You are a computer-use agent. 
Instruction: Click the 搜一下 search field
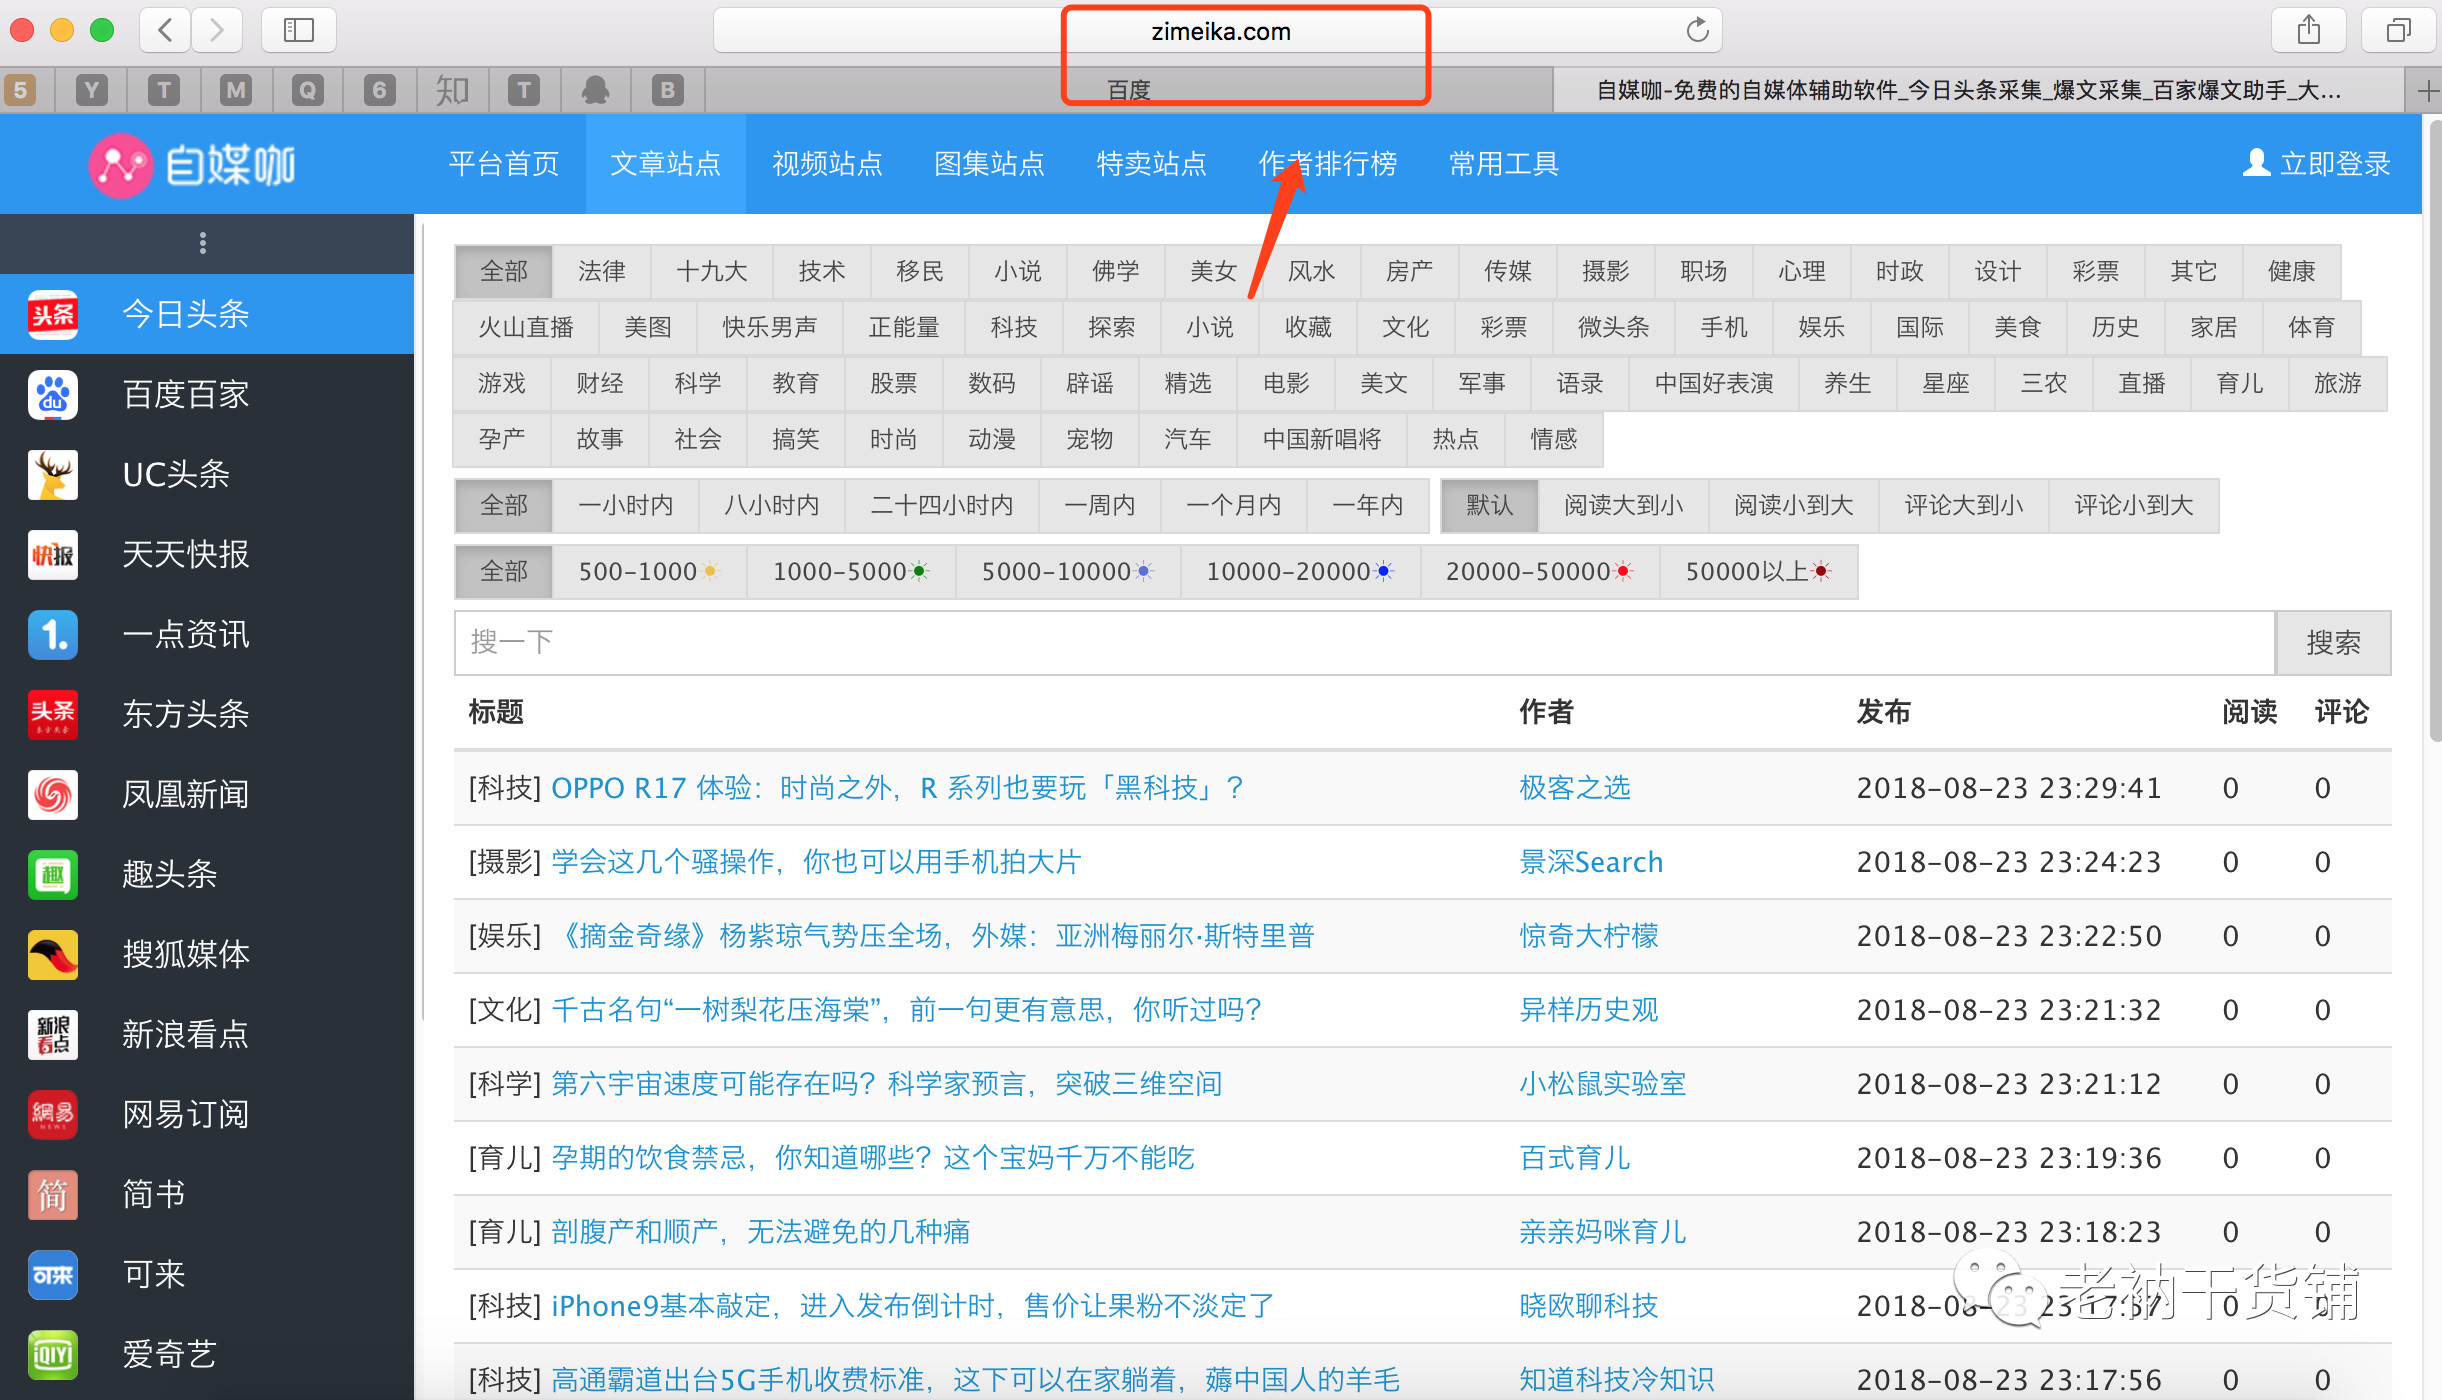click(x=1365, y=642)
